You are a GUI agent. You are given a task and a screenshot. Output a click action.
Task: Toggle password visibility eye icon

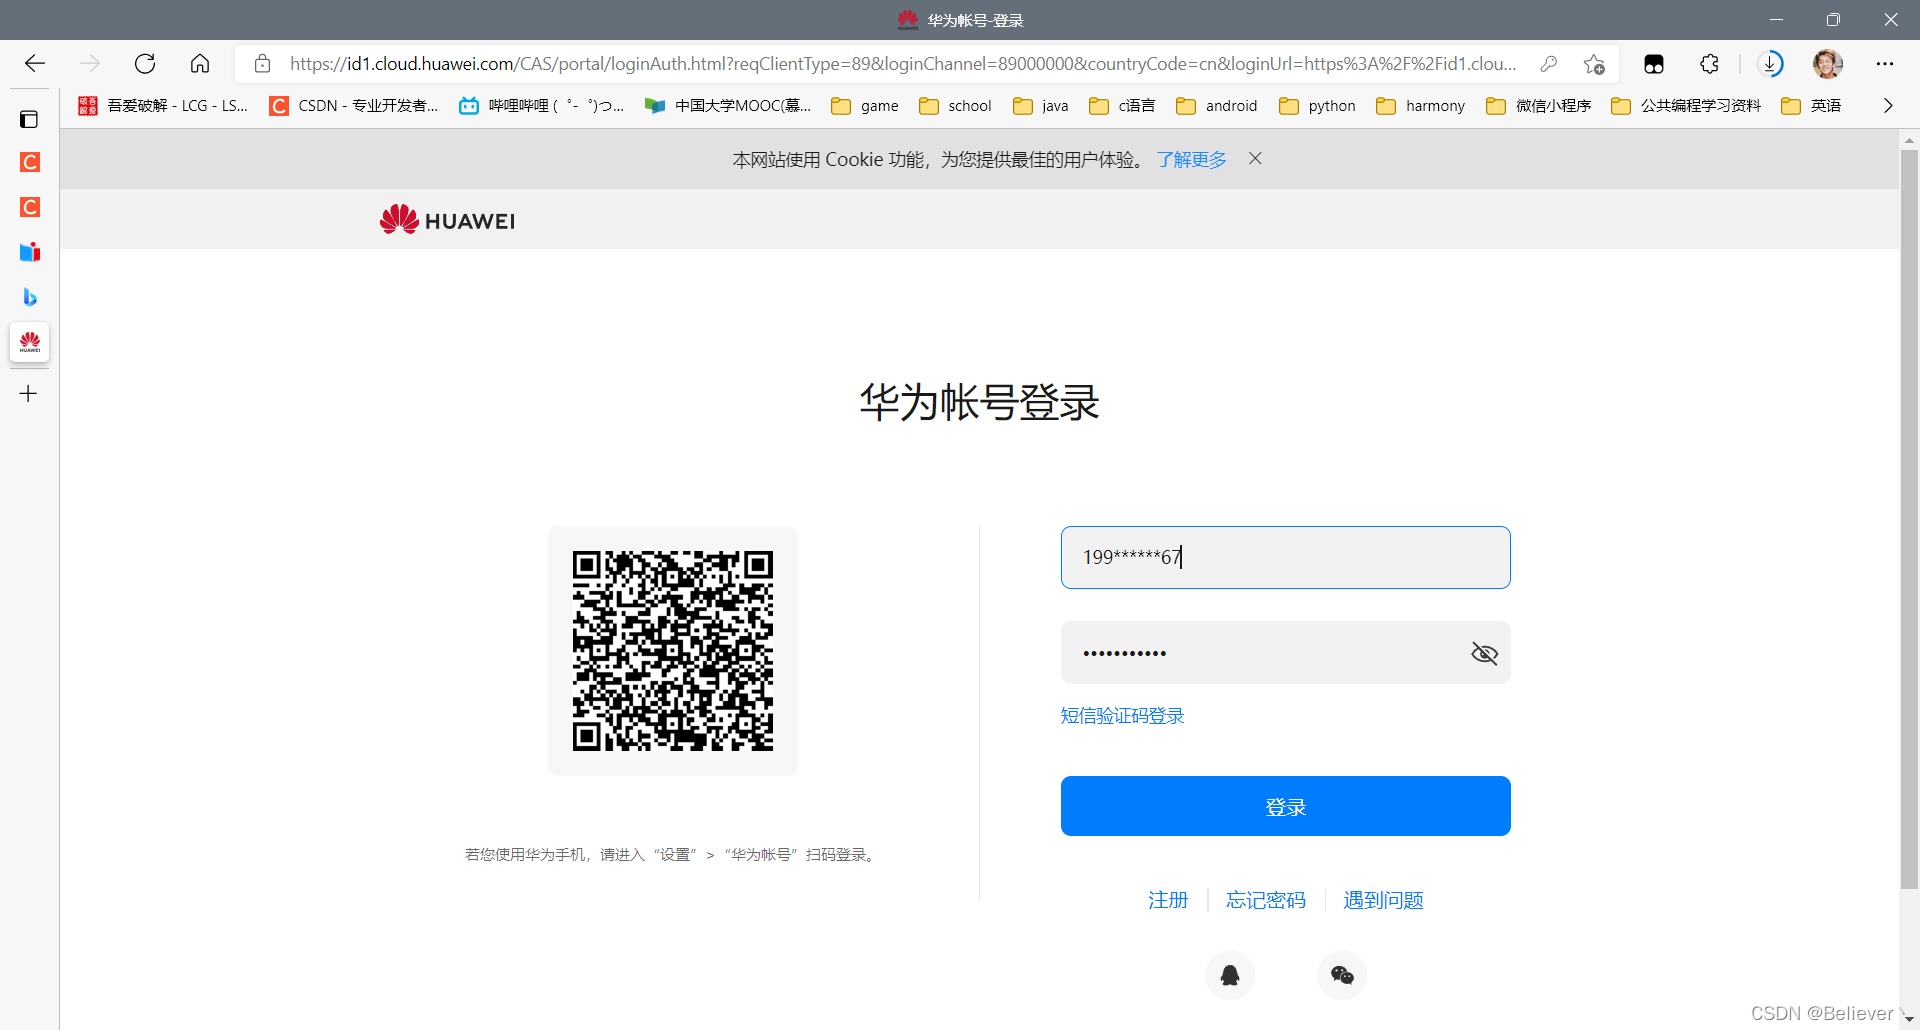(1485, 654)
